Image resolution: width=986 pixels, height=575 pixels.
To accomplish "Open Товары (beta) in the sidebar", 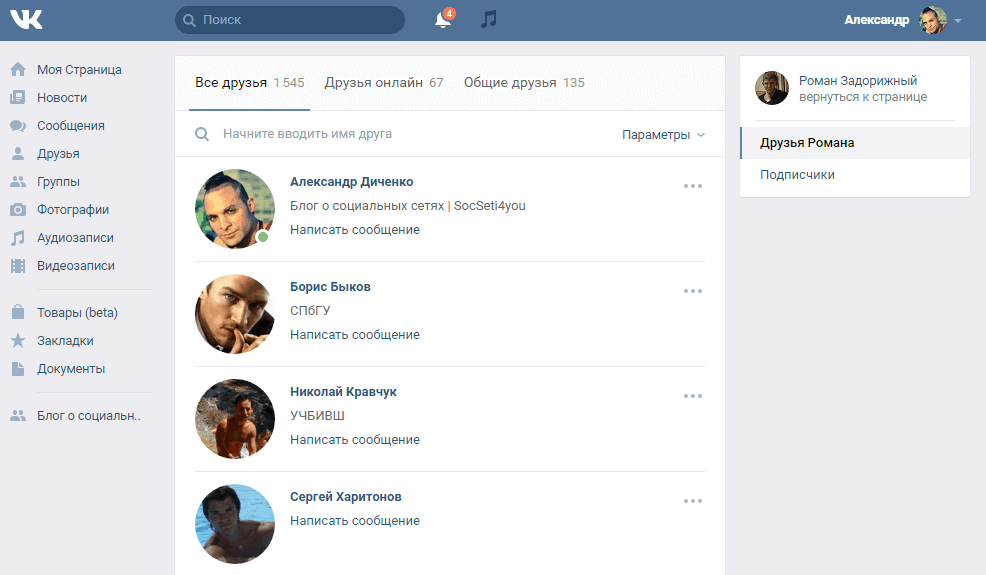I will 77,313.
